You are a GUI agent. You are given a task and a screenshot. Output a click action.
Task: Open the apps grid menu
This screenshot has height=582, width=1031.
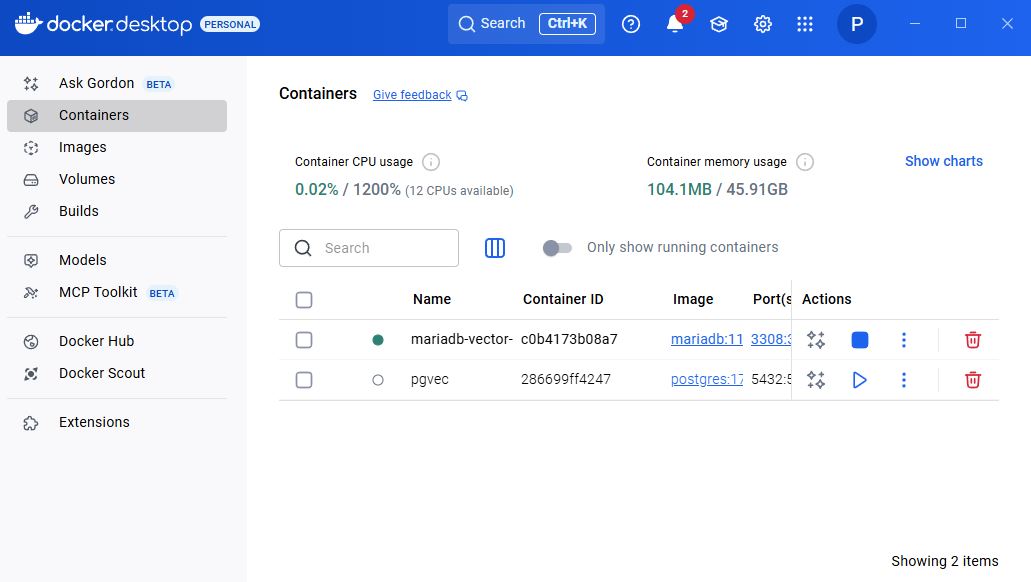point(805,24)
